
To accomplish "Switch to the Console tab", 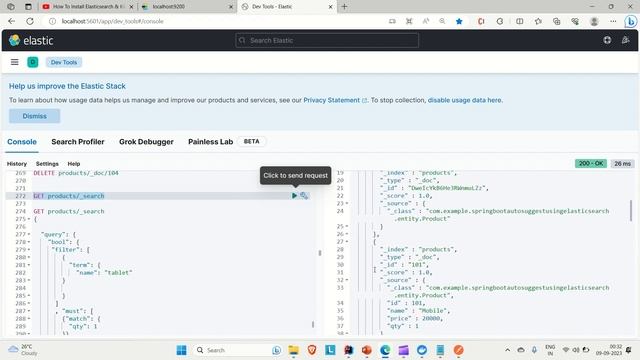I will [x=22, y=142].
